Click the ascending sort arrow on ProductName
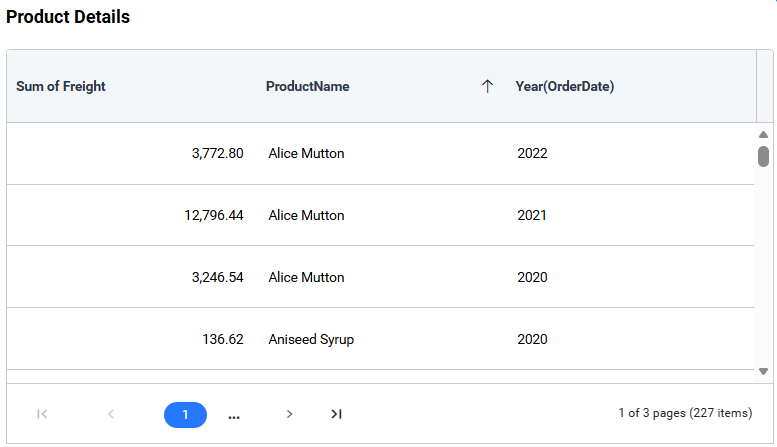The height and width of the screenshot is (447, 777). click(x=487, y=87)
